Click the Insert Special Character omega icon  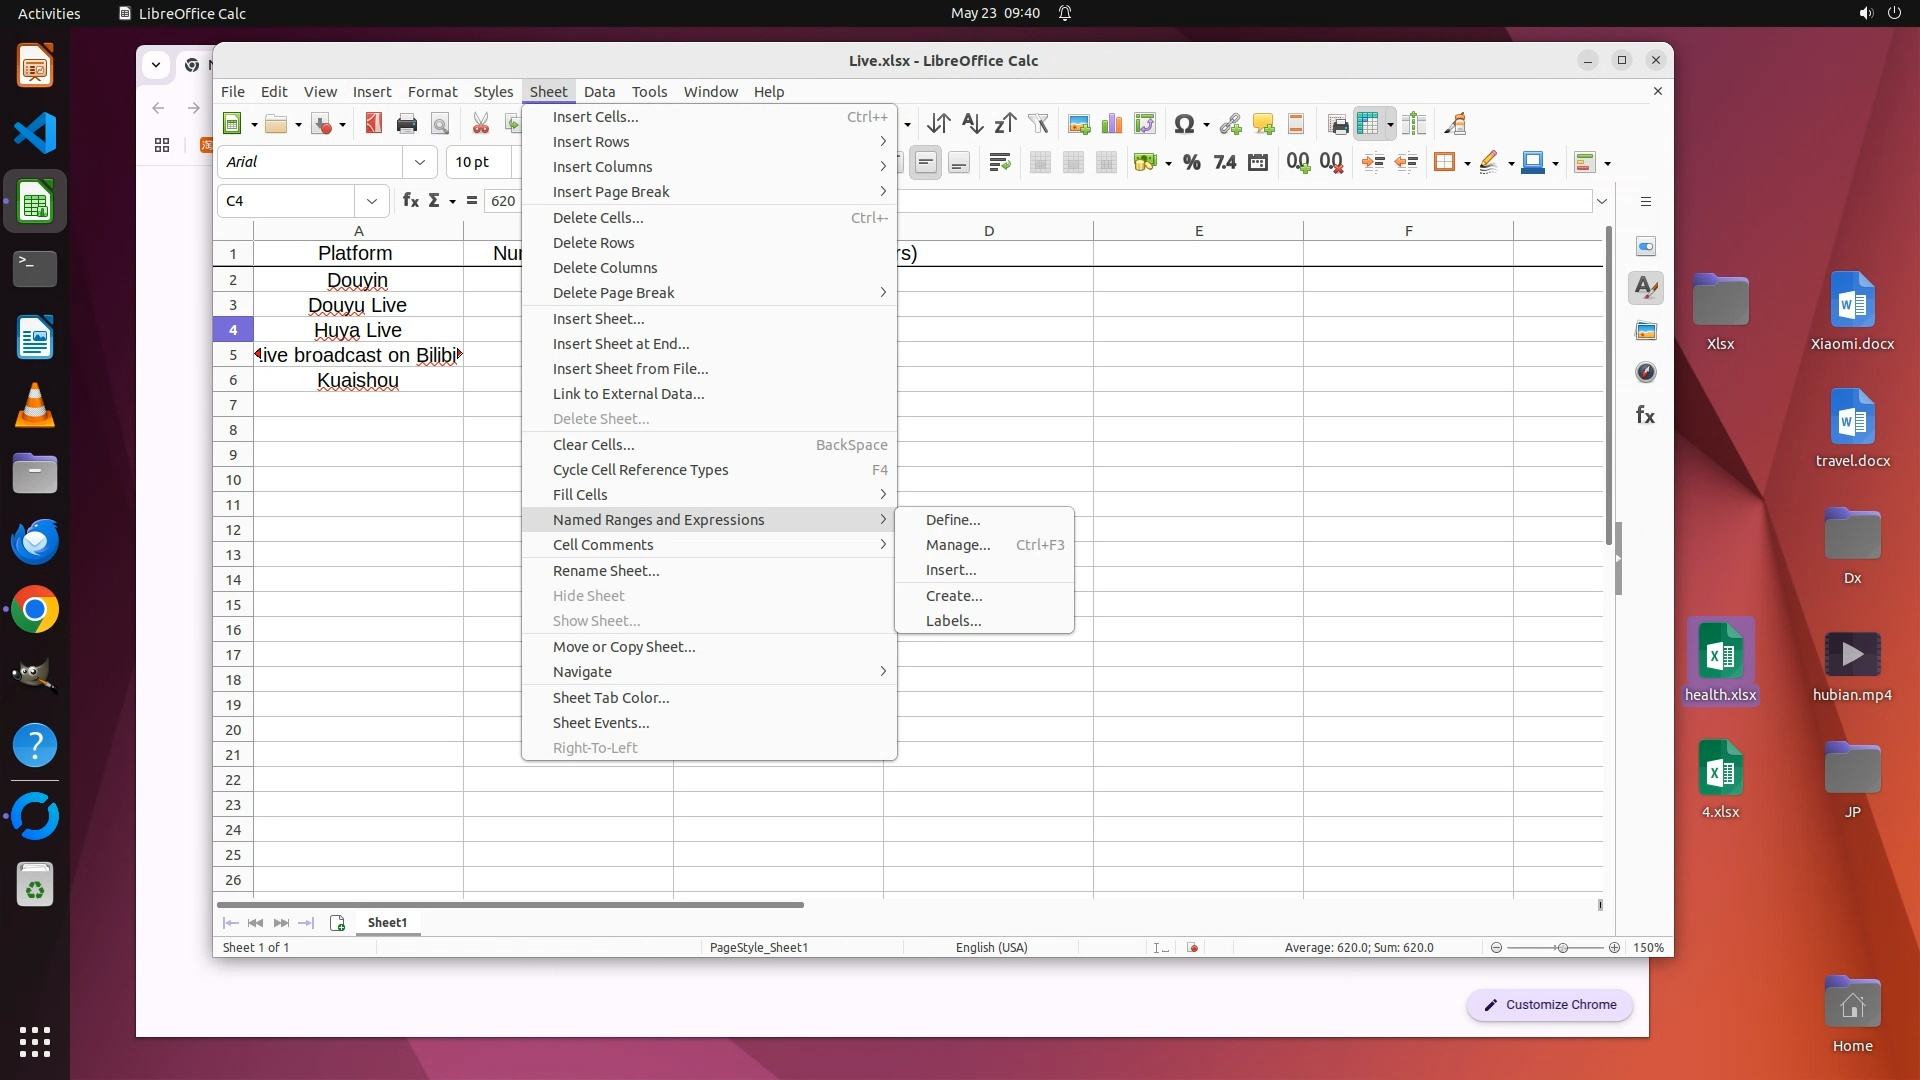click(1184, 124)
